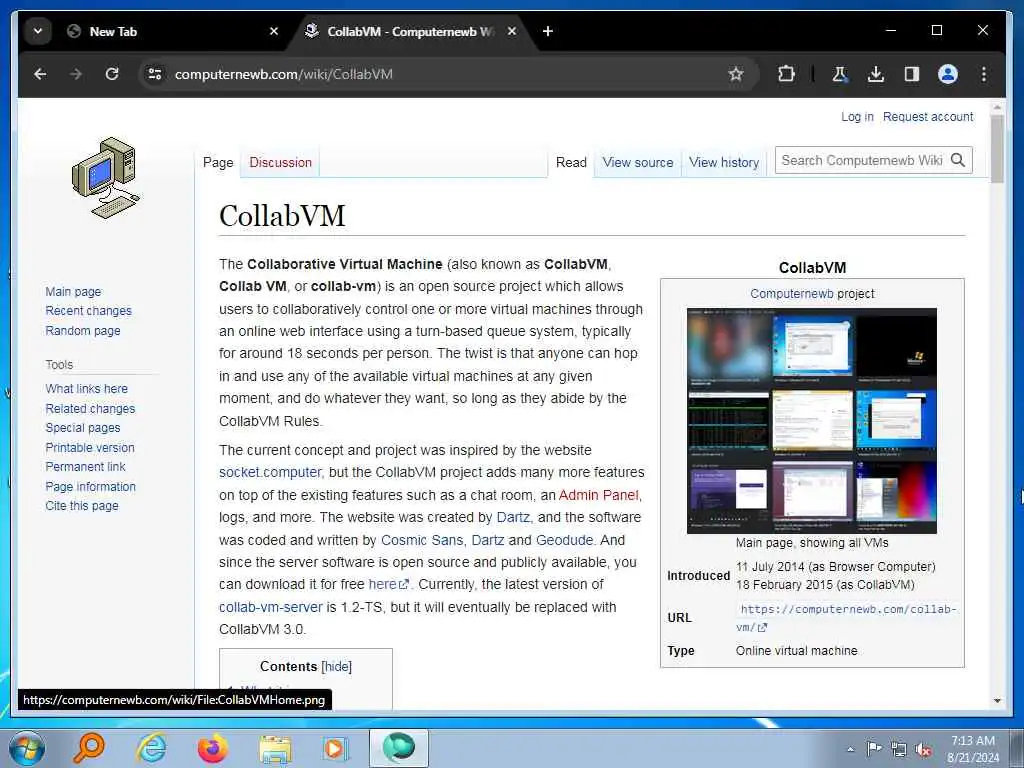Viewport: 1024px width, 768px height.
Task: Open the Windows Start button
Action: tap(27, 748)
